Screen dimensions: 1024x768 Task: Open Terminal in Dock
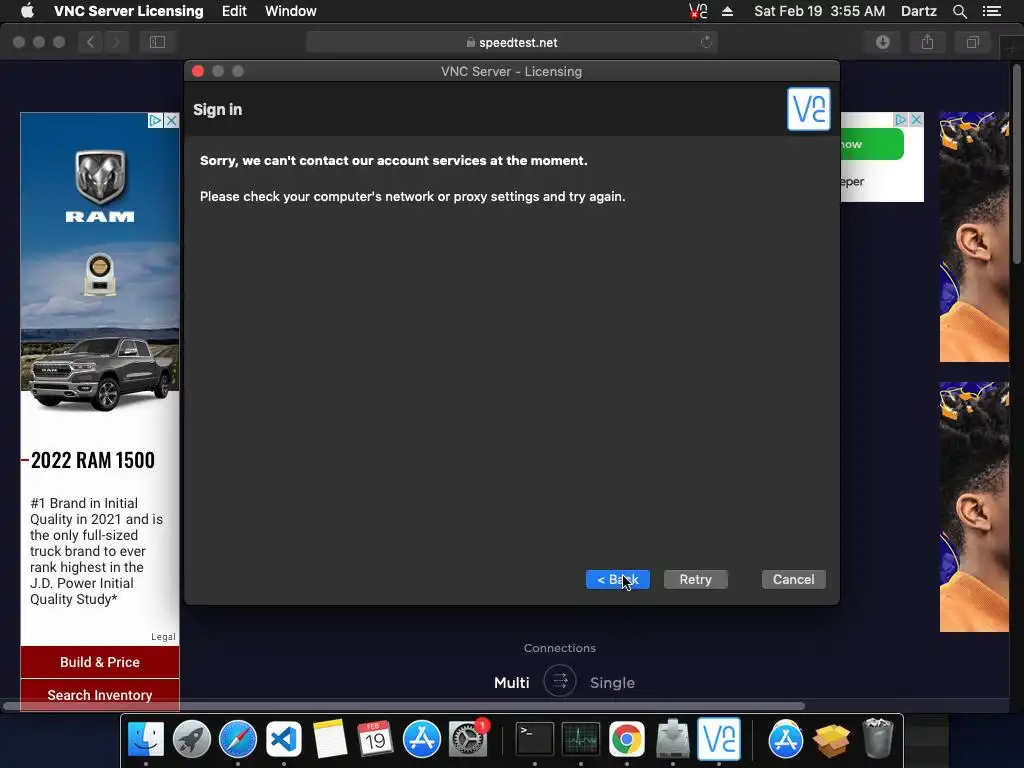pyautogui.click(x=535, y=739)
